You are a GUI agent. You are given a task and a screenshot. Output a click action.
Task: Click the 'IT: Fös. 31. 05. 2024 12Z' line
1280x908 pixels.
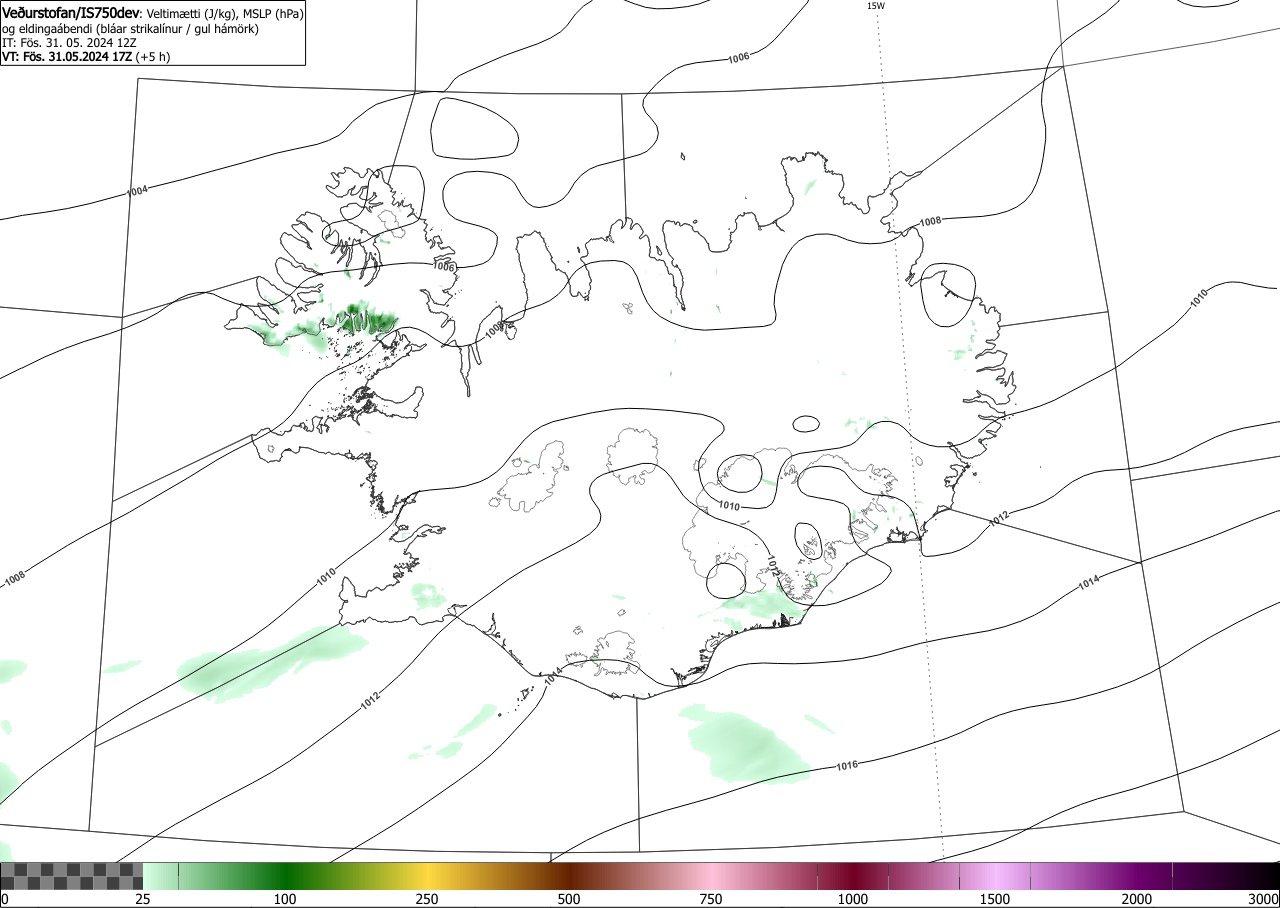point(69,43)
